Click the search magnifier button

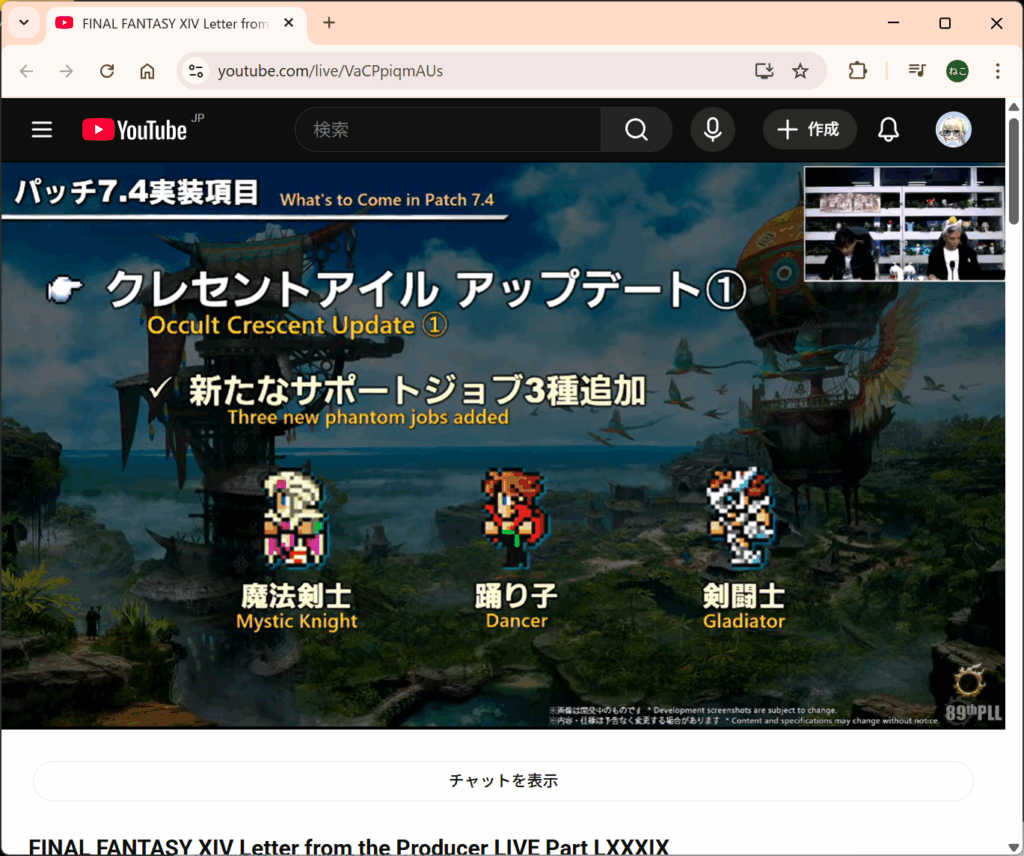click(636, 130)
